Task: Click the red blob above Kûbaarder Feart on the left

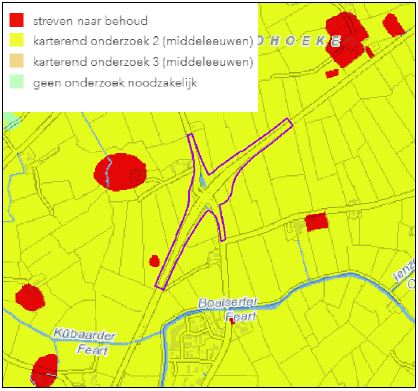Action: click(x=30, y=297)
